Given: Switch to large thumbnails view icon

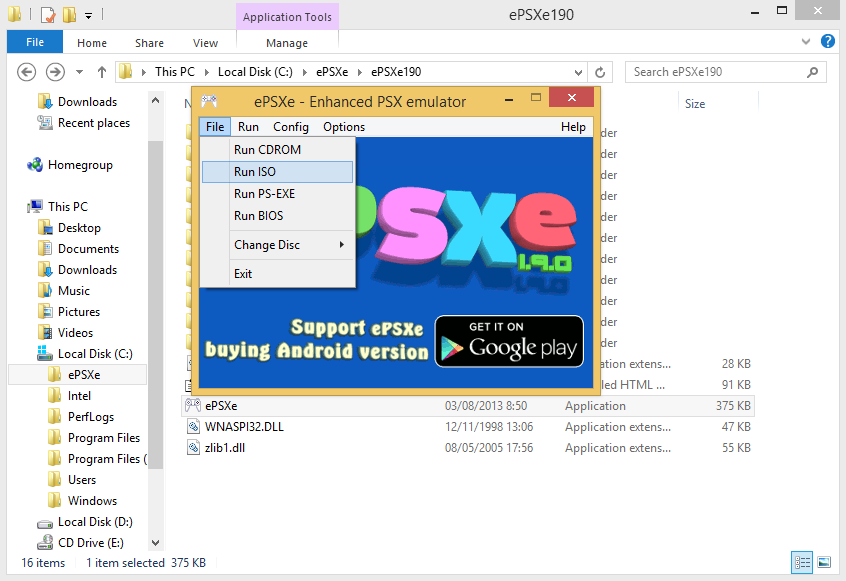Looking at the screenshot, I should click(x=824, y=563).
